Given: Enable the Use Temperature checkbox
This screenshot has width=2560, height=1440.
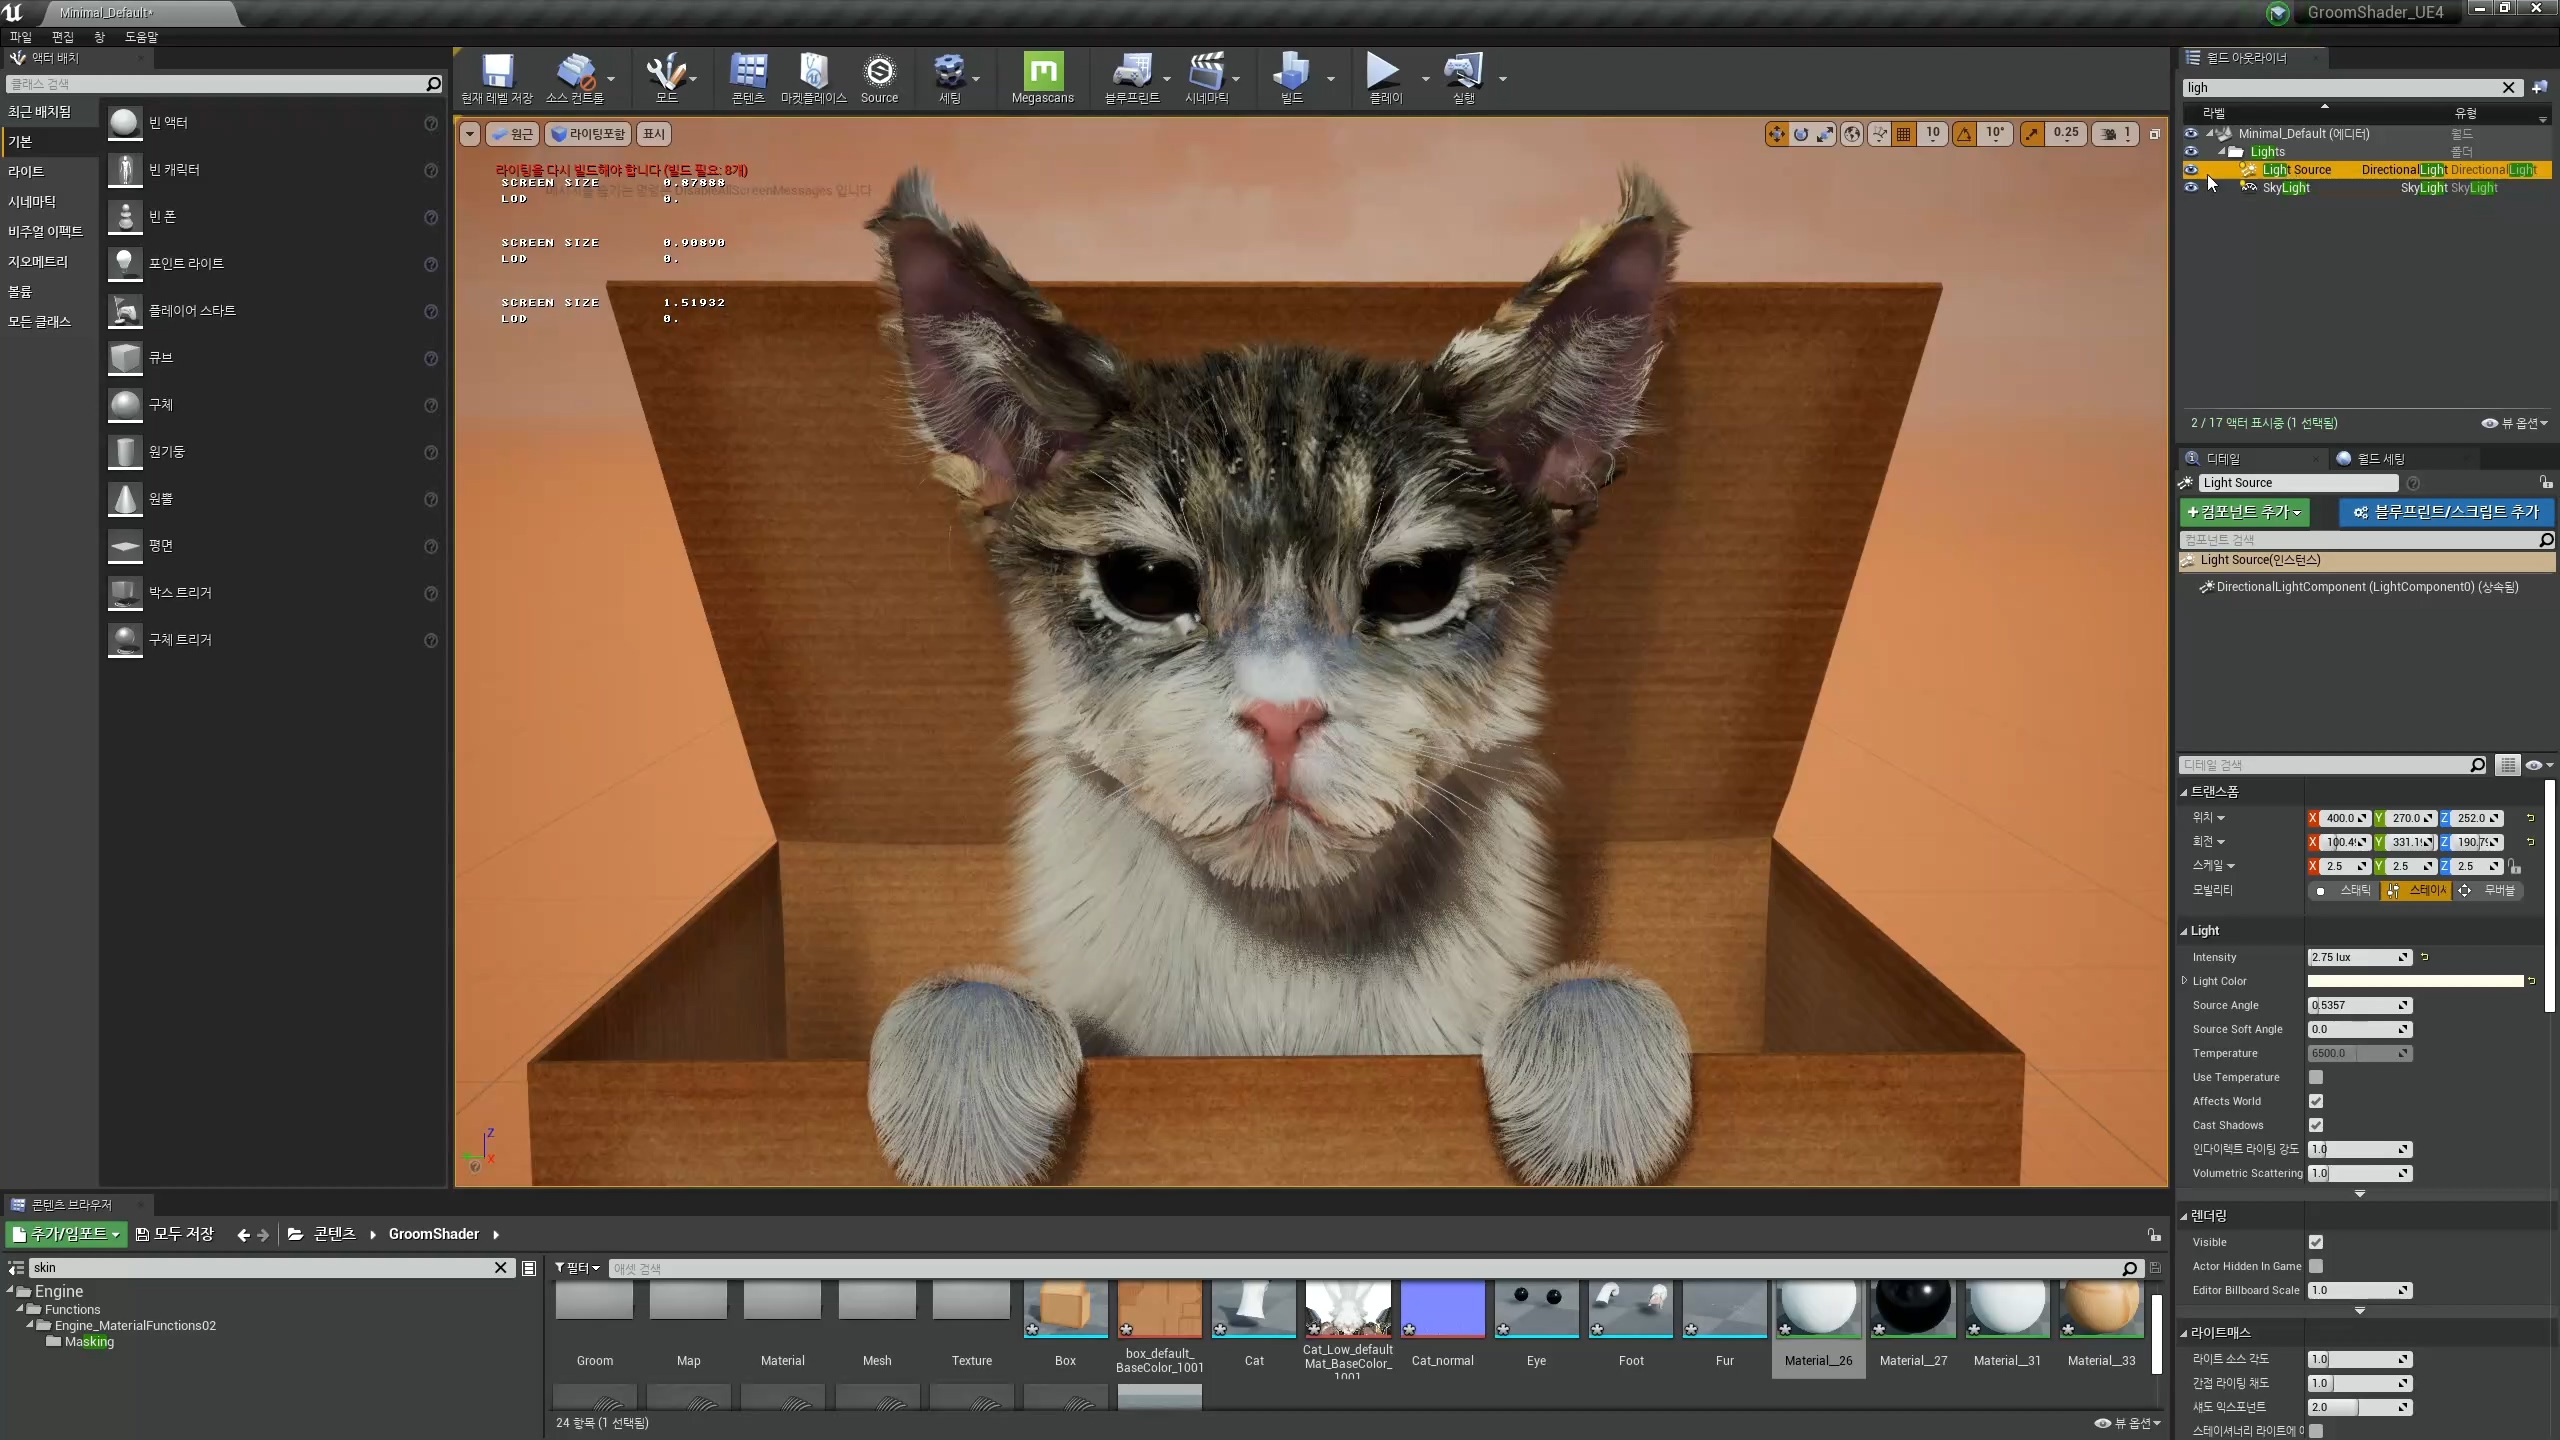Looking at the screenshot, I should click(2316, 1077).
